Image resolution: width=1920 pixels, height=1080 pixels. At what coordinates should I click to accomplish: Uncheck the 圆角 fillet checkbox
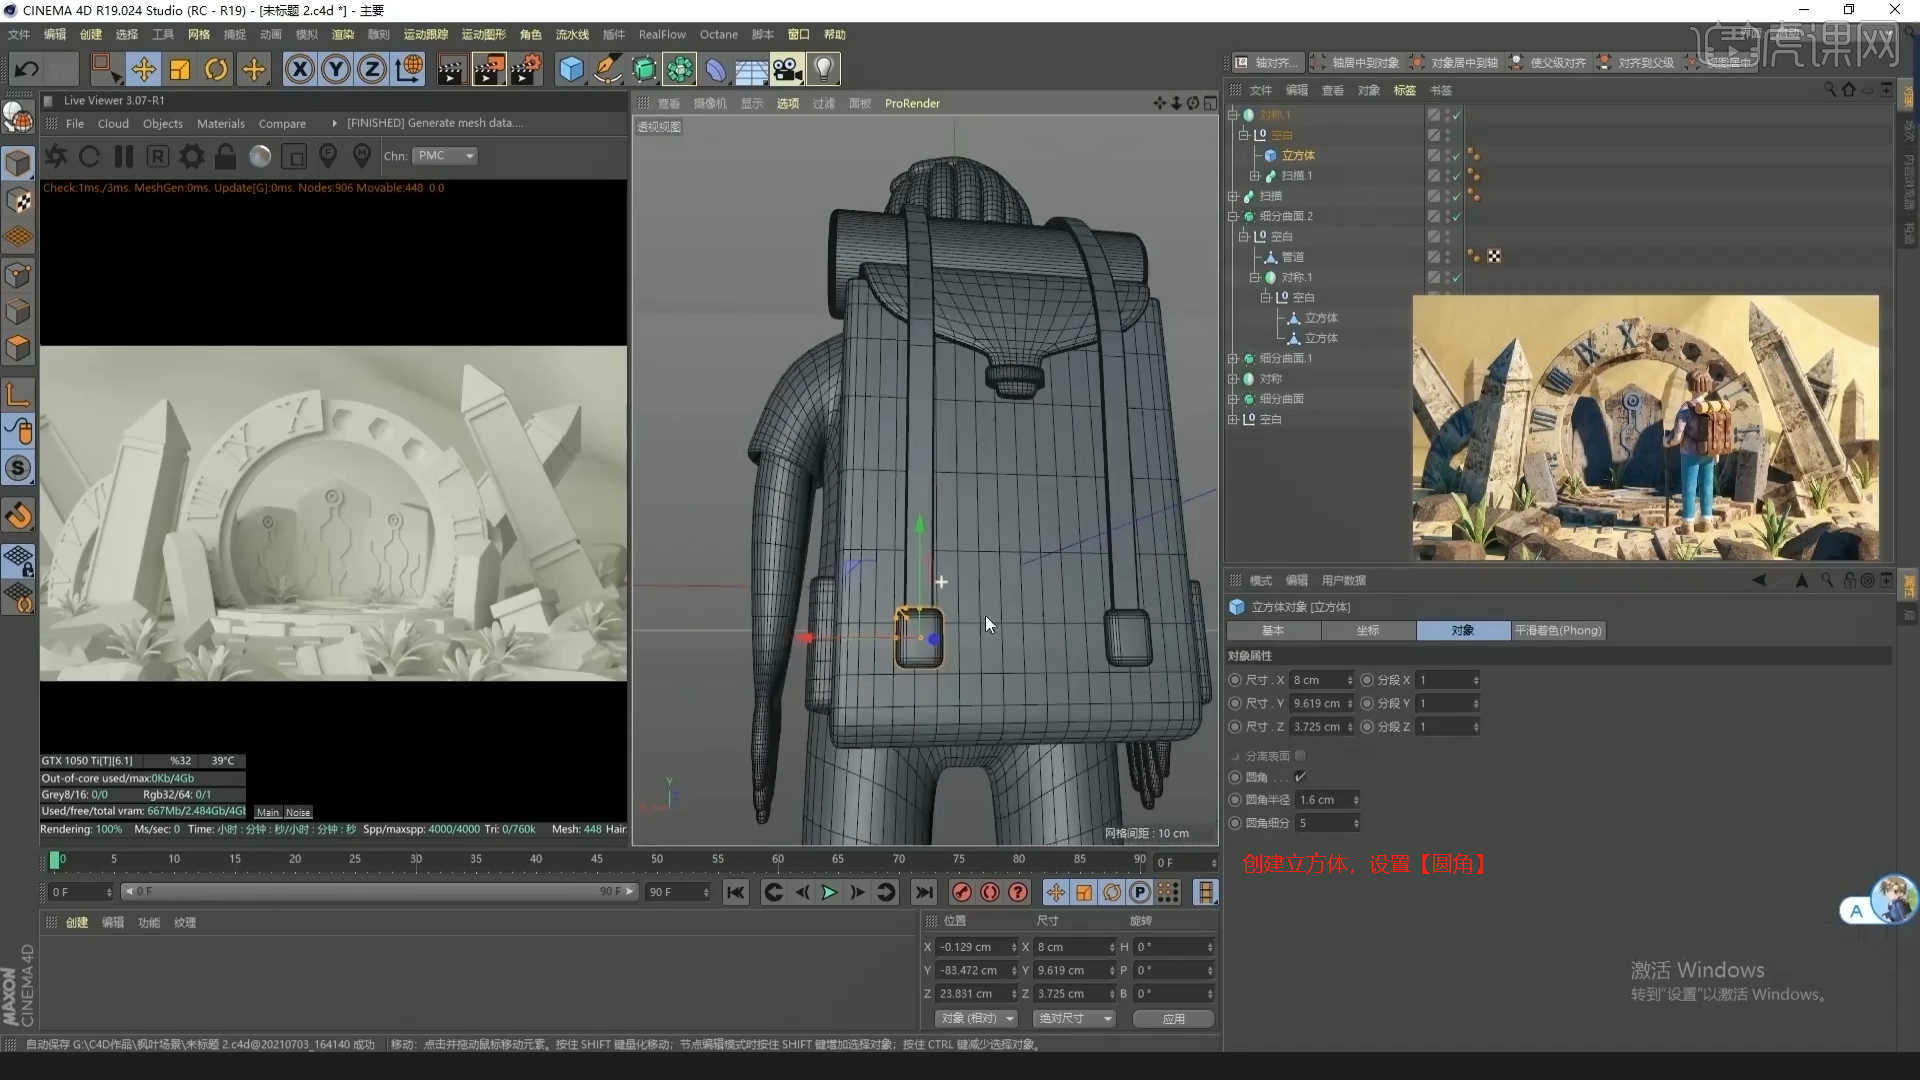[1300, 777]
